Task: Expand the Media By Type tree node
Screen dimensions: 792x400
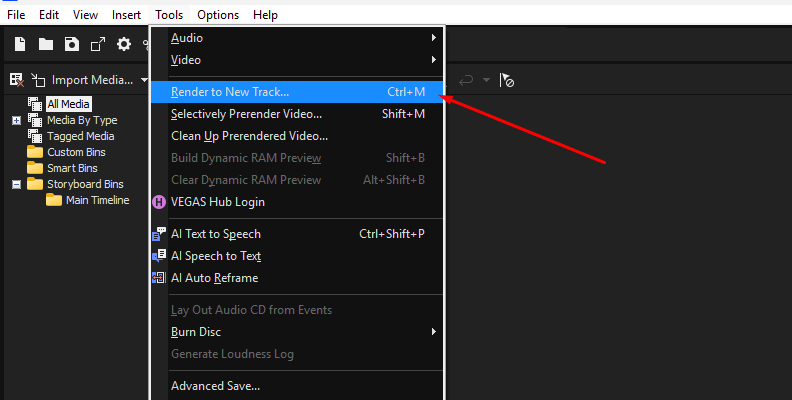Action: (16, 120)
